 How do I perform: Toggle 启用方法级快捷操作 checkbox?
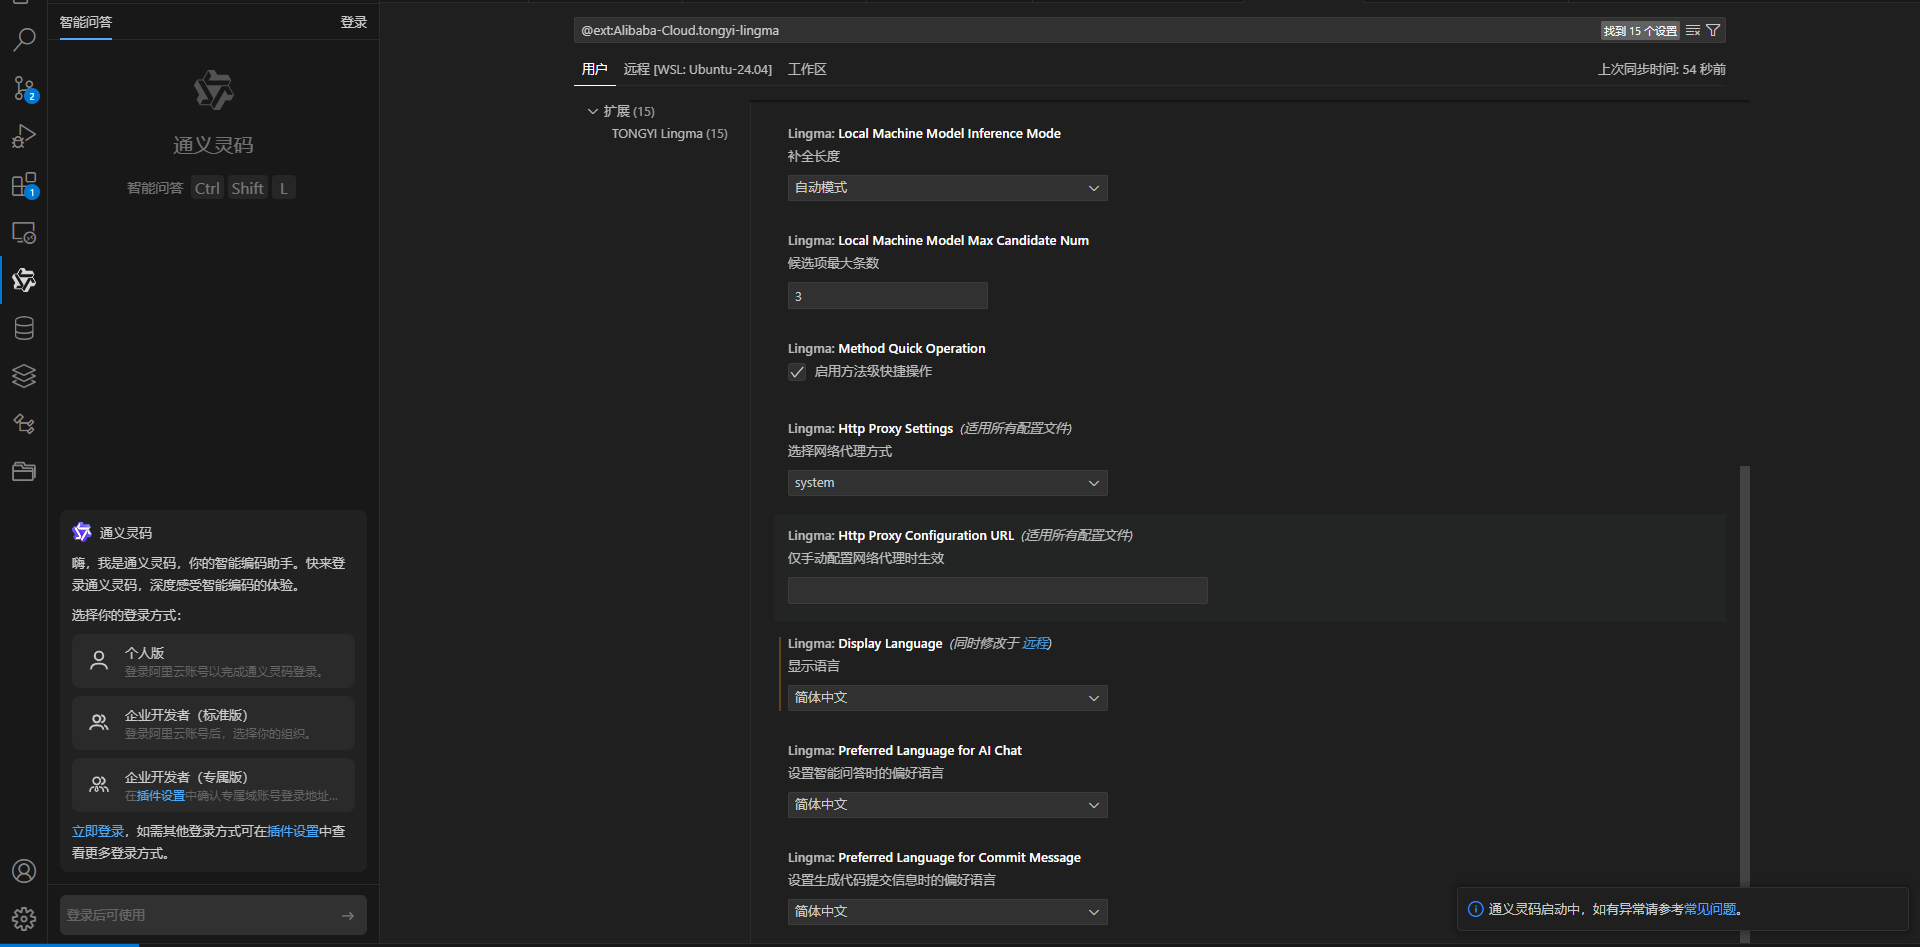(x=797, y=372)
